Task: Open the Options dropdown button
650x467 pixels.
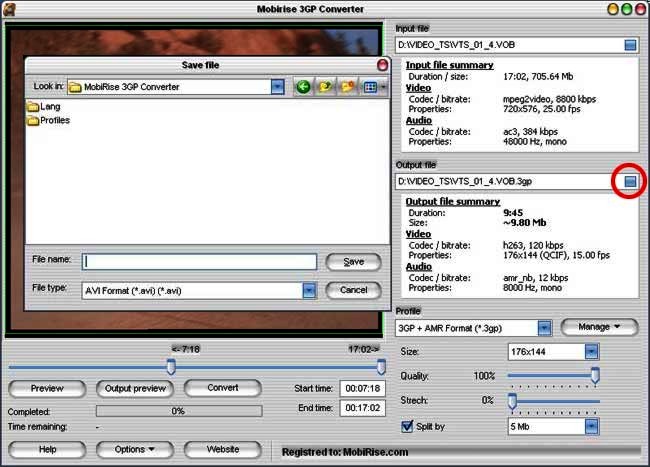Action: (x=135, y=450)
